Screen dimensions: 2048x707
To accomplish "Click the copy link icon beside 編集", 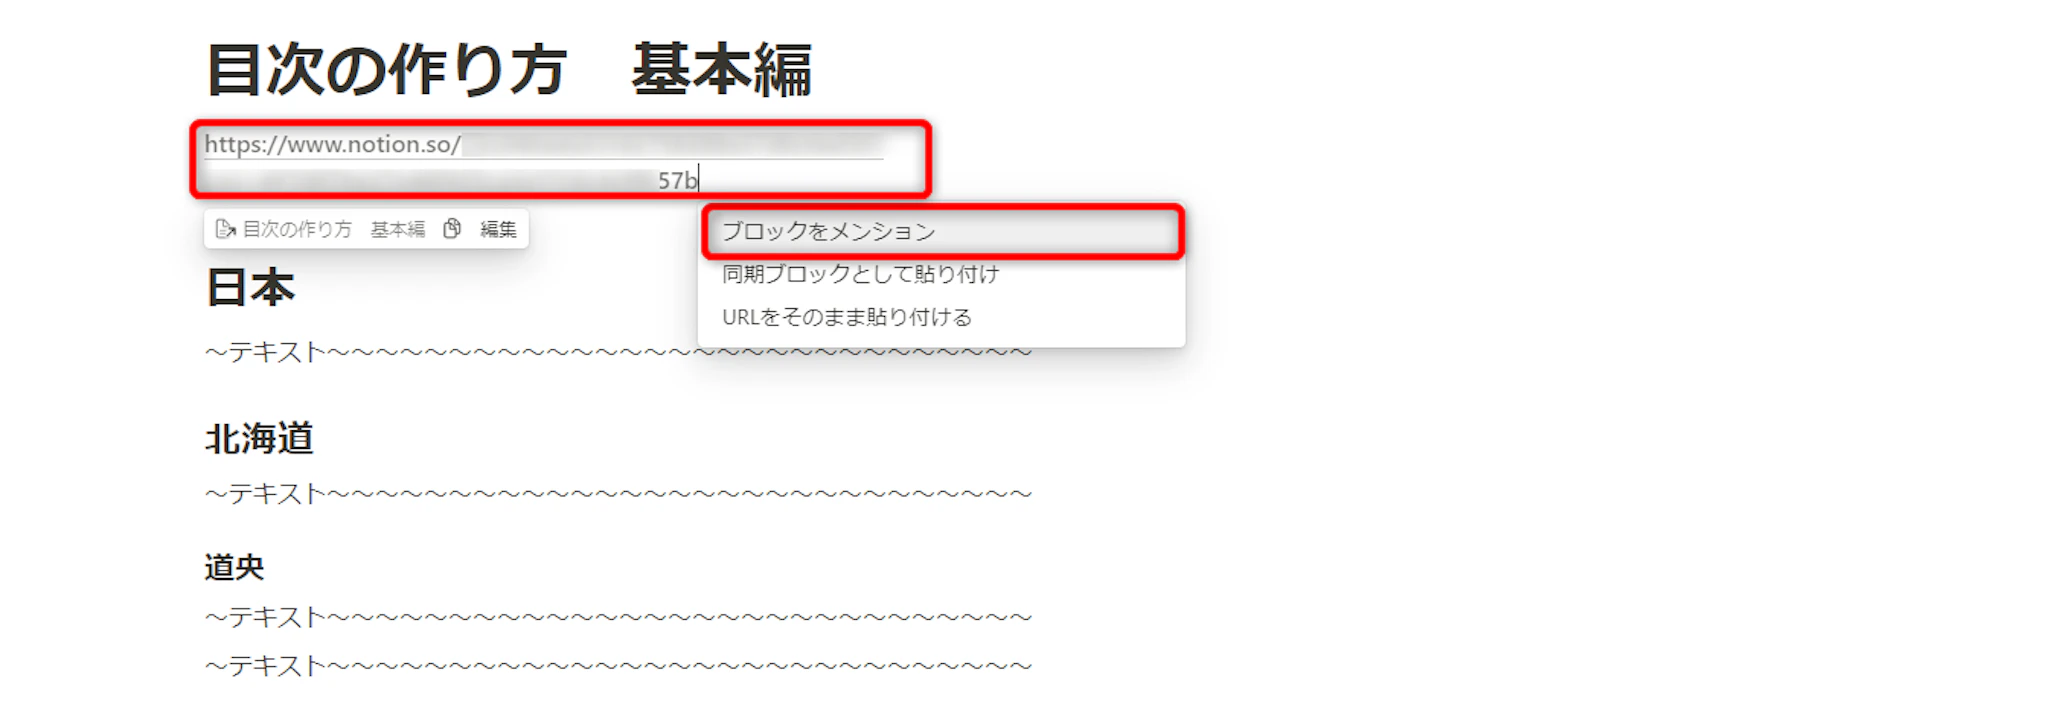I will [x=452, y=229].
